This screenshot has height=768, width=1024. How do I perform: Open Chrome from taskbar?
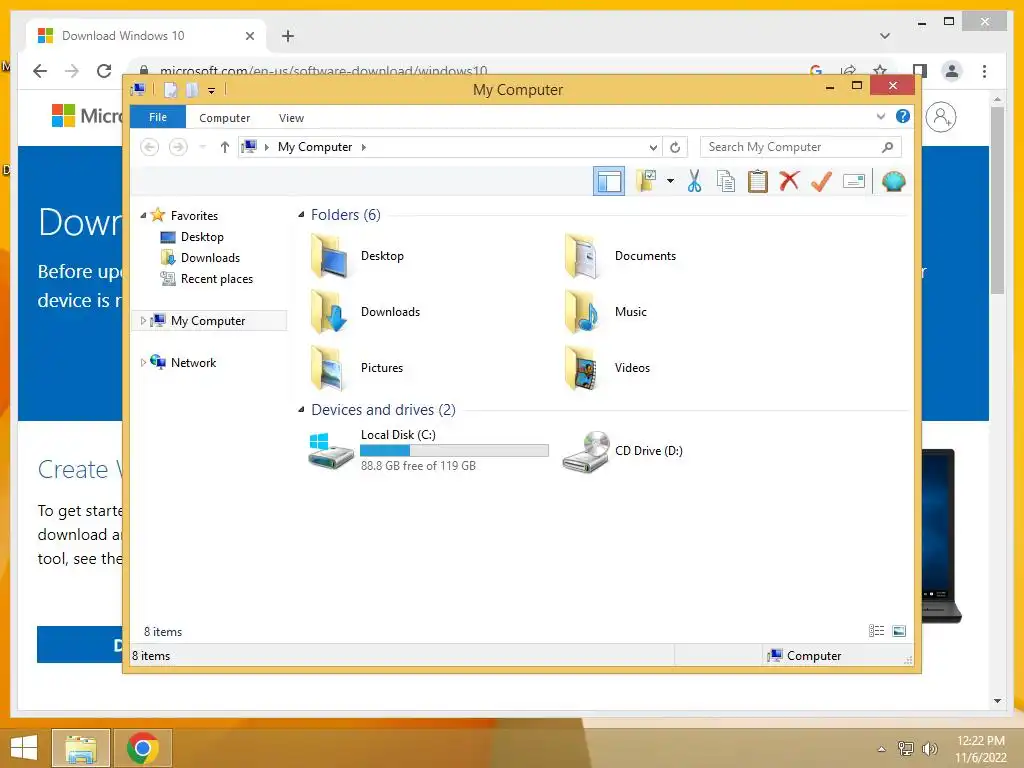click(143, 748)
